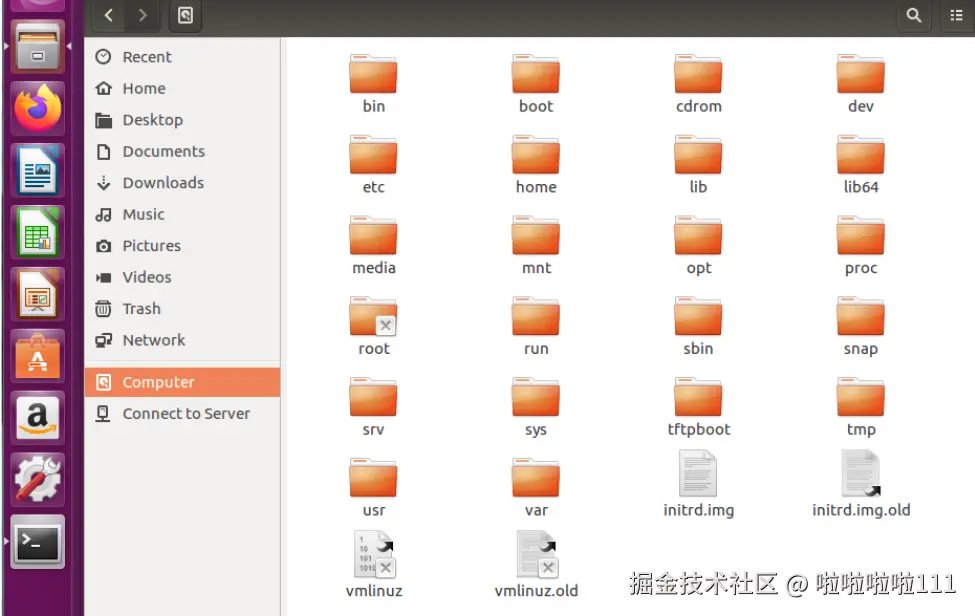This screenshot has width=975, height=616.
Task: Go forward with the right arrow button
Action: click(142, 15)
